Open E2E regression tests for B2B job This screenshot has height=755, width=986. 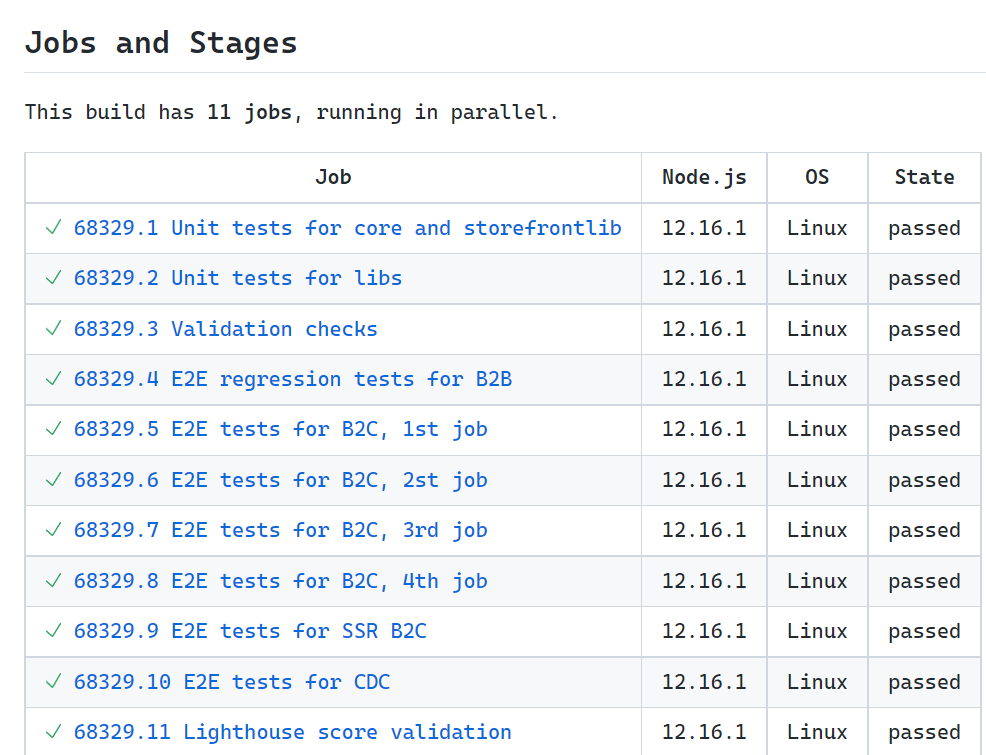(x=292, y=379)
